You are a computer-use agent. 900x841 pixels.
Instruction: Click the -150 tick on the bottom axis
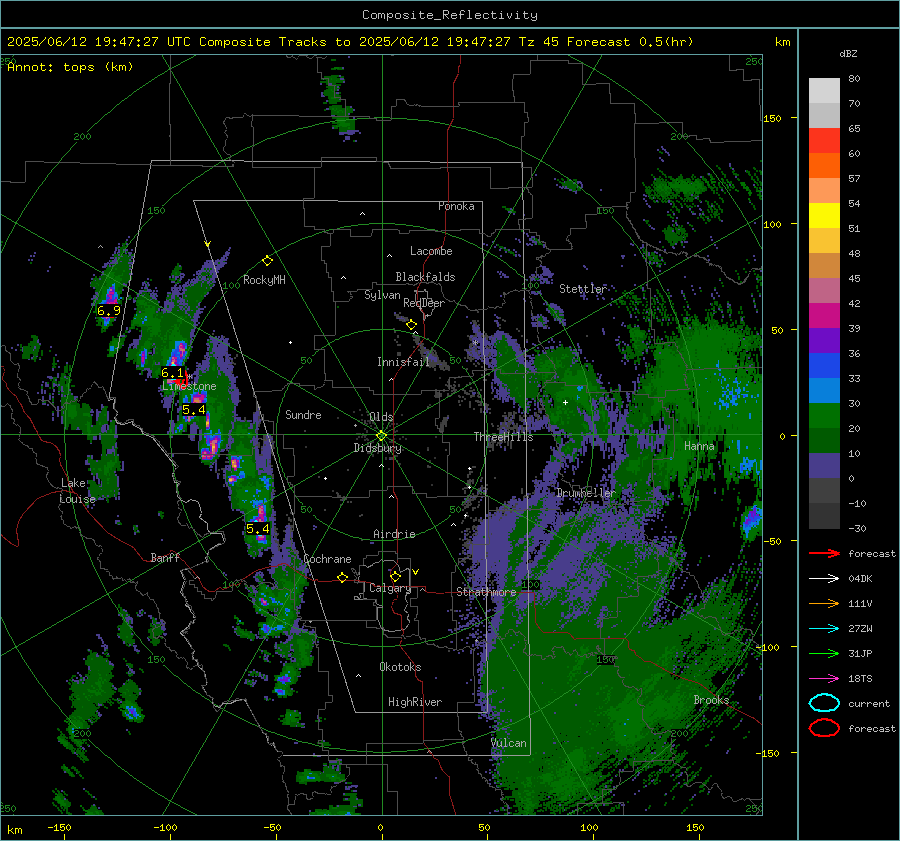[x=59, y=828]
